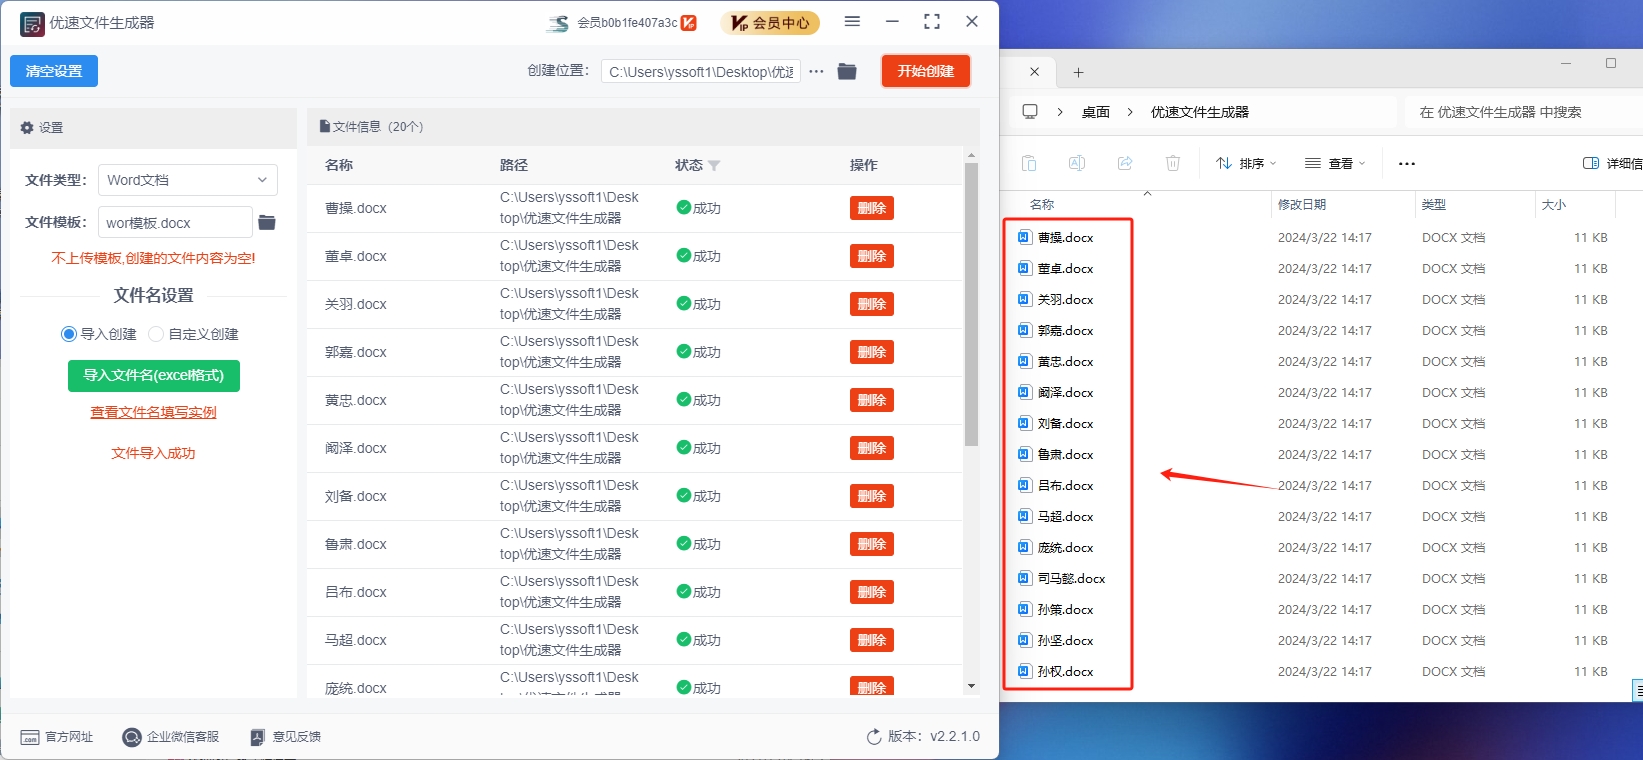Click the 在优速文件生成器中搜索 search field

(x=1520, y=112)
